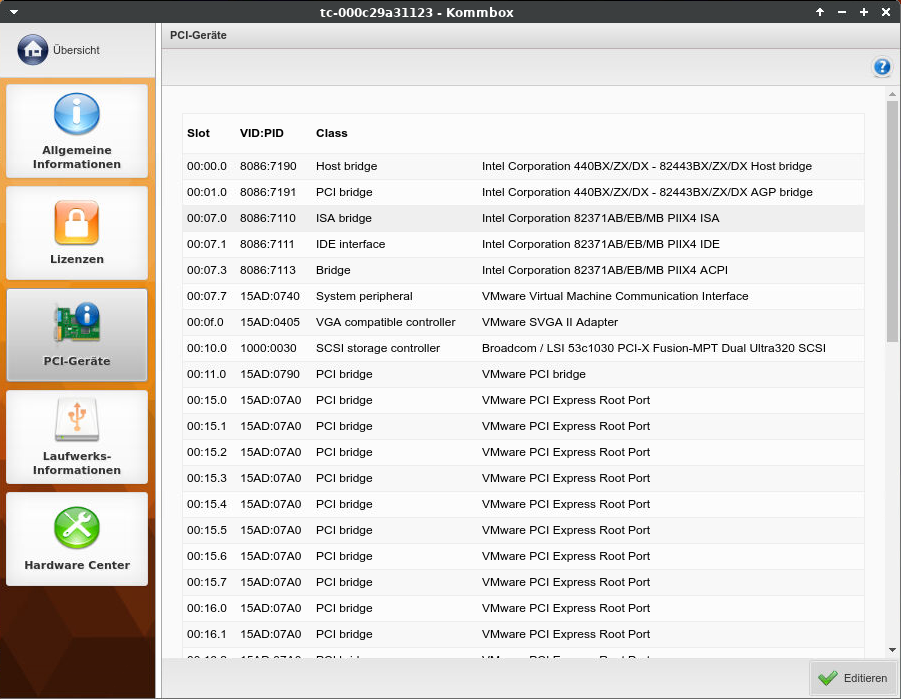Click the blue help question mark icon
Screen dimensions: 901x699
pos(882,67)
